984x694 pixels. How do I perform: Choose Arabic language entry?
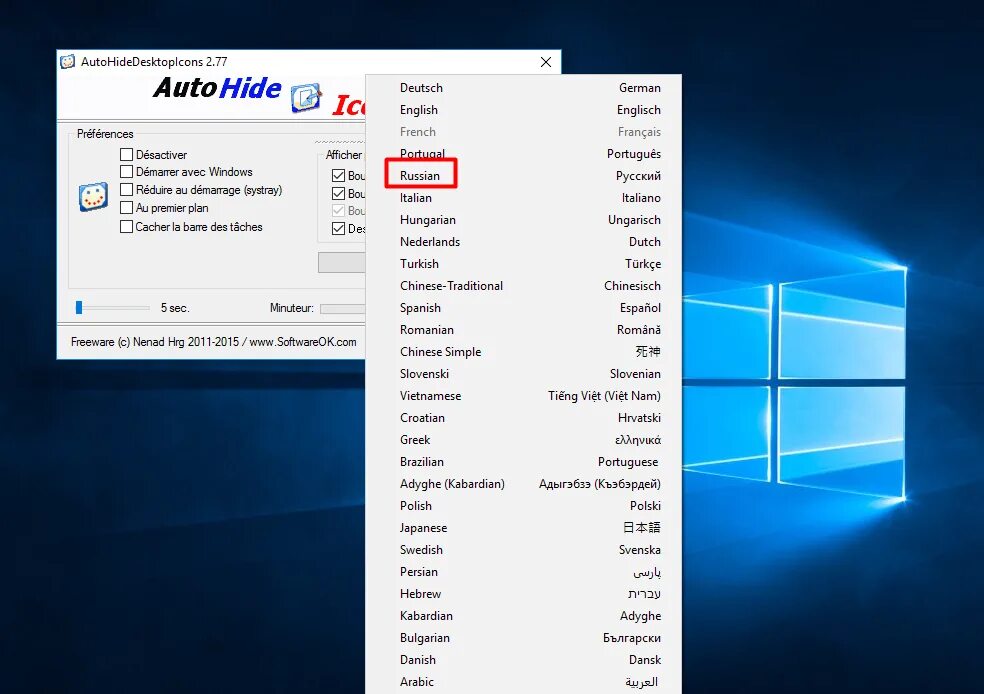pyautogui.click(x=523, y=681)
